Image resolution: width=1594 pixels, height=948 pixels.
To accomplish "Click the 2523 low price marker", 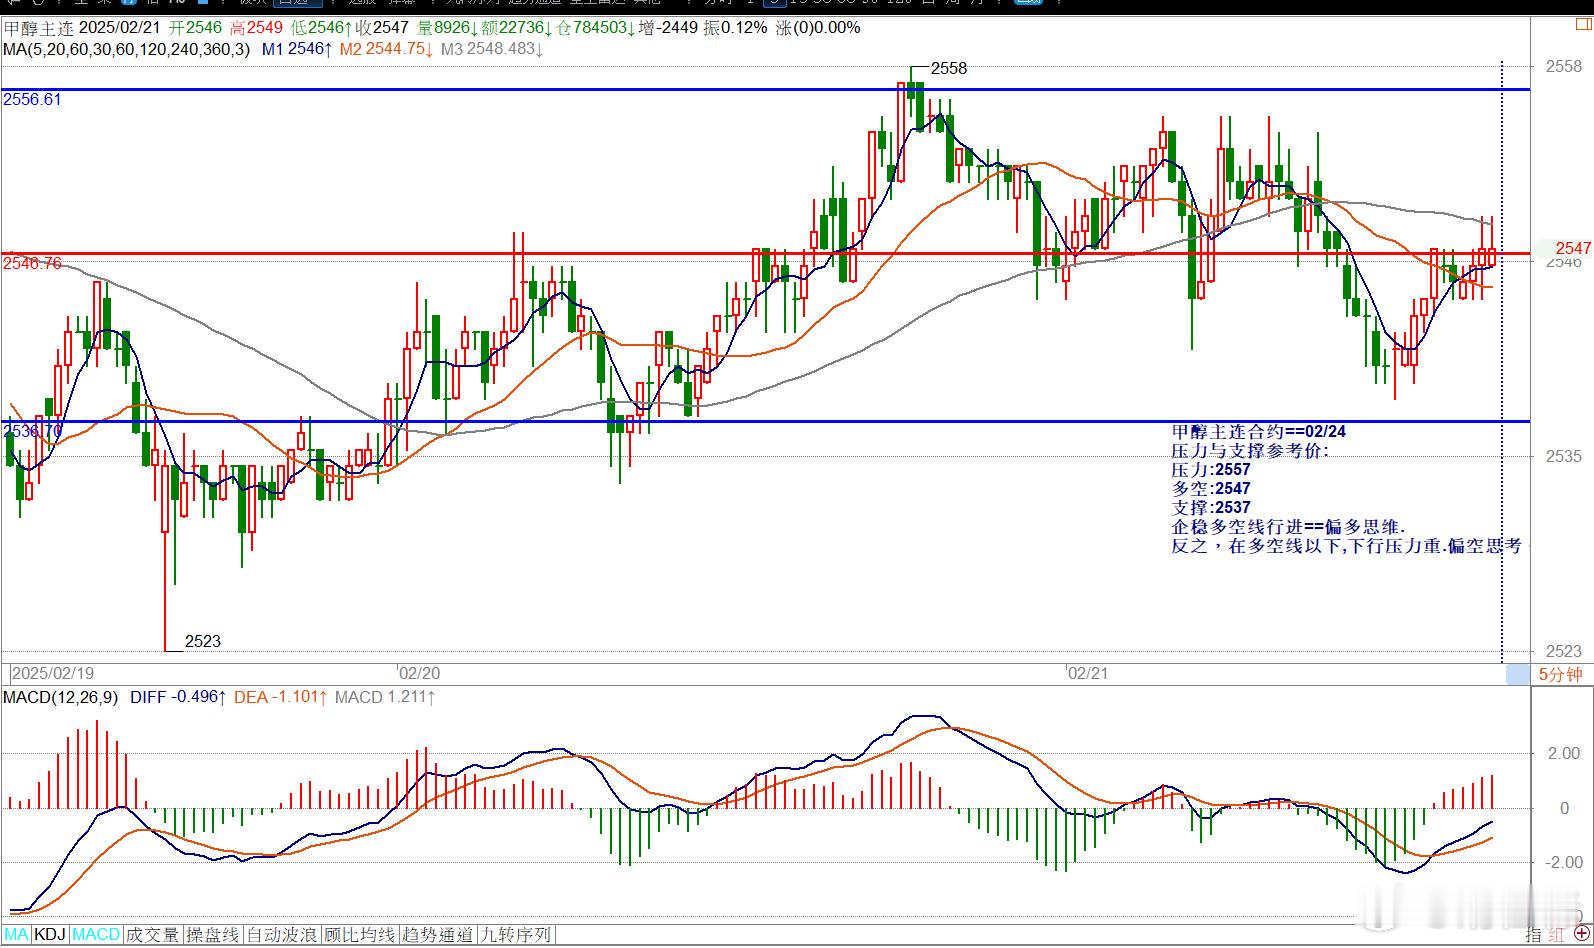I will click(203, 641).
